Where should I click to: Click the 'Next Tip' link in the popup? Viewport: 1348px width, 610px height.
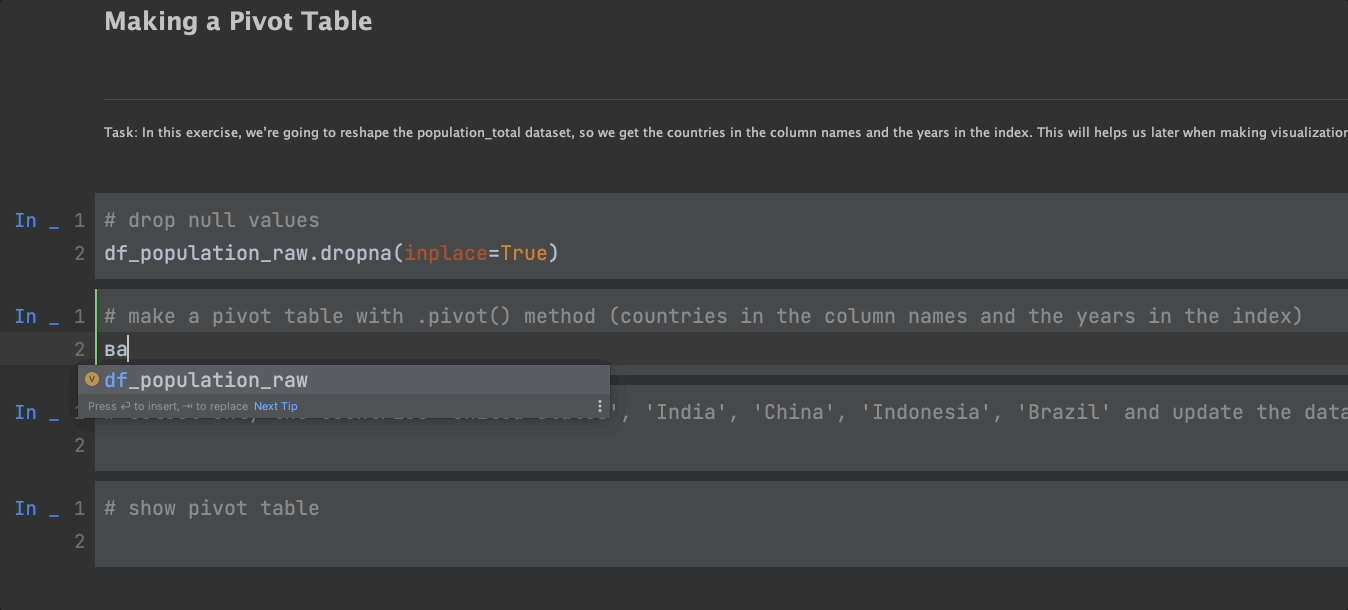(x=275, y=406)
